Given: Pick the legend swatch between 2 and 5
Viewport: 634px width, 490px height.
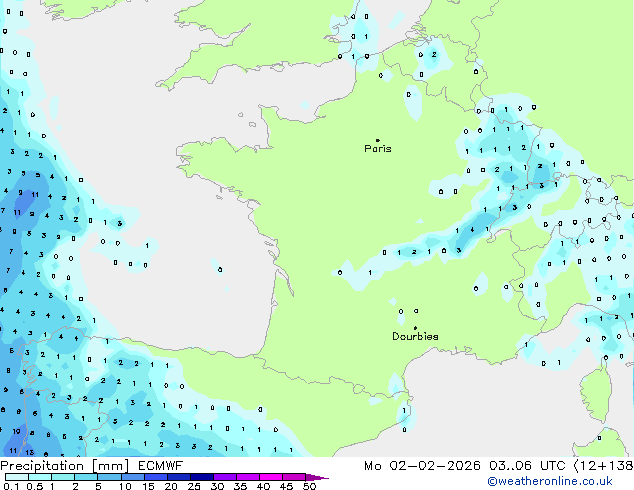Looking at the screenshot, I should click(86, 477).
